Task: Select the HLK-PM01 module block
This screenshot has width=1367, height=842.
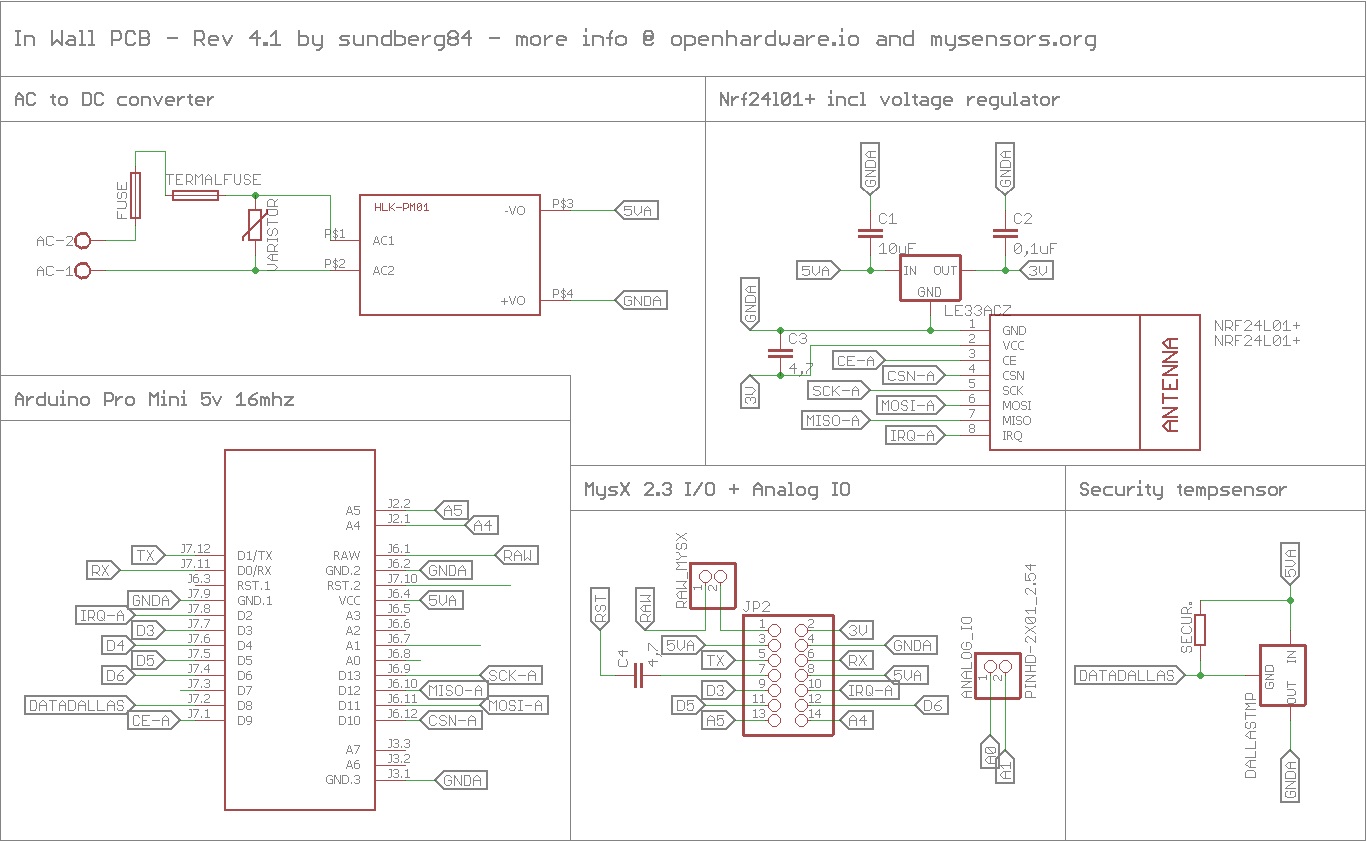Action: point(450,255)
